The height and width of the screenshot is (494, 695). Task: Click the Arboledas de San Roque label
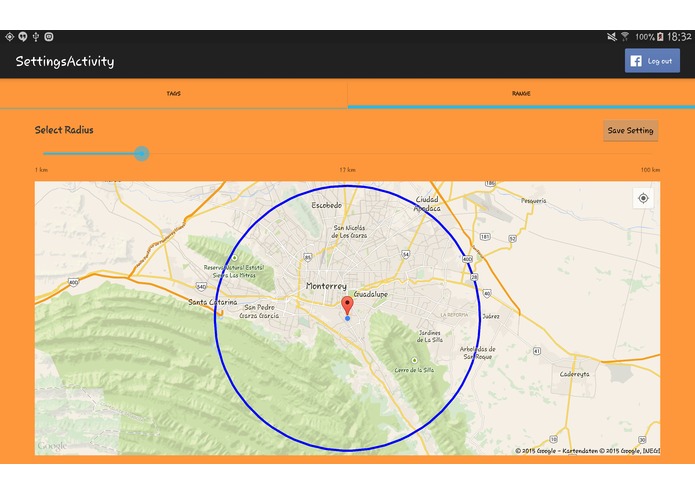[x=477, y=353]
